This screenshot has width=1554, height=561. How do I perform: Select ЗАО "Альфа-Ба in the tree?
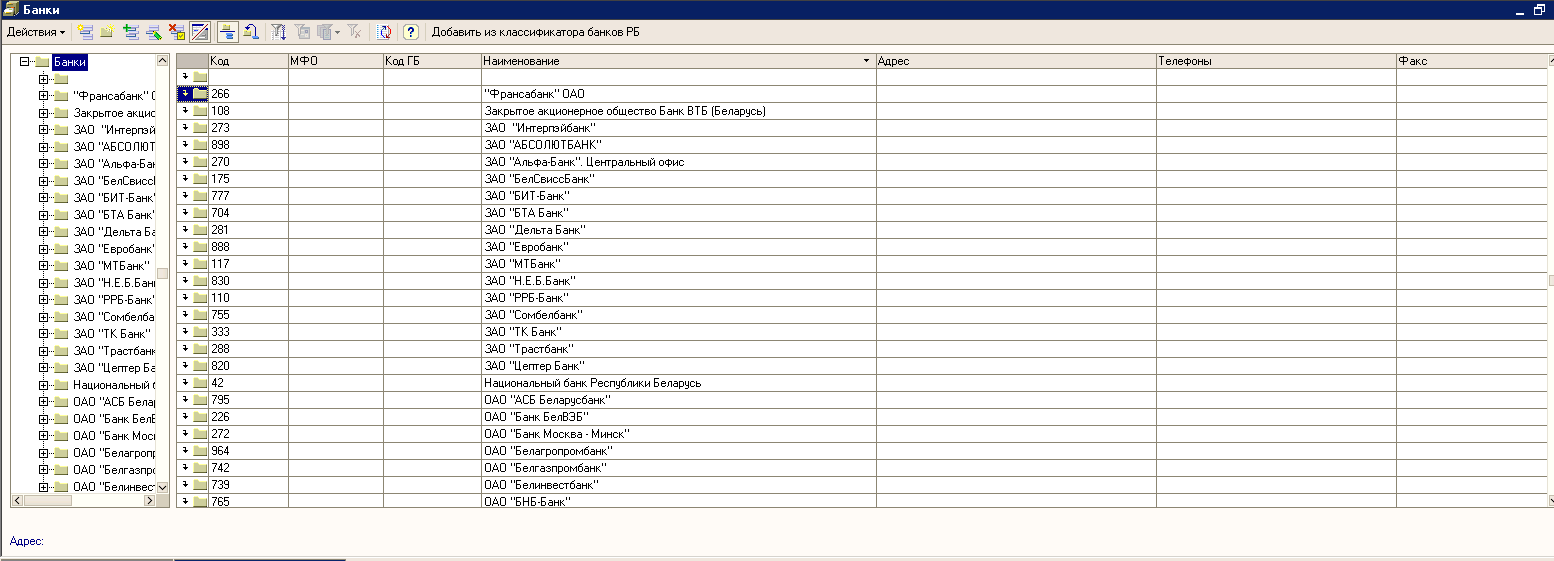pos(114,164)
